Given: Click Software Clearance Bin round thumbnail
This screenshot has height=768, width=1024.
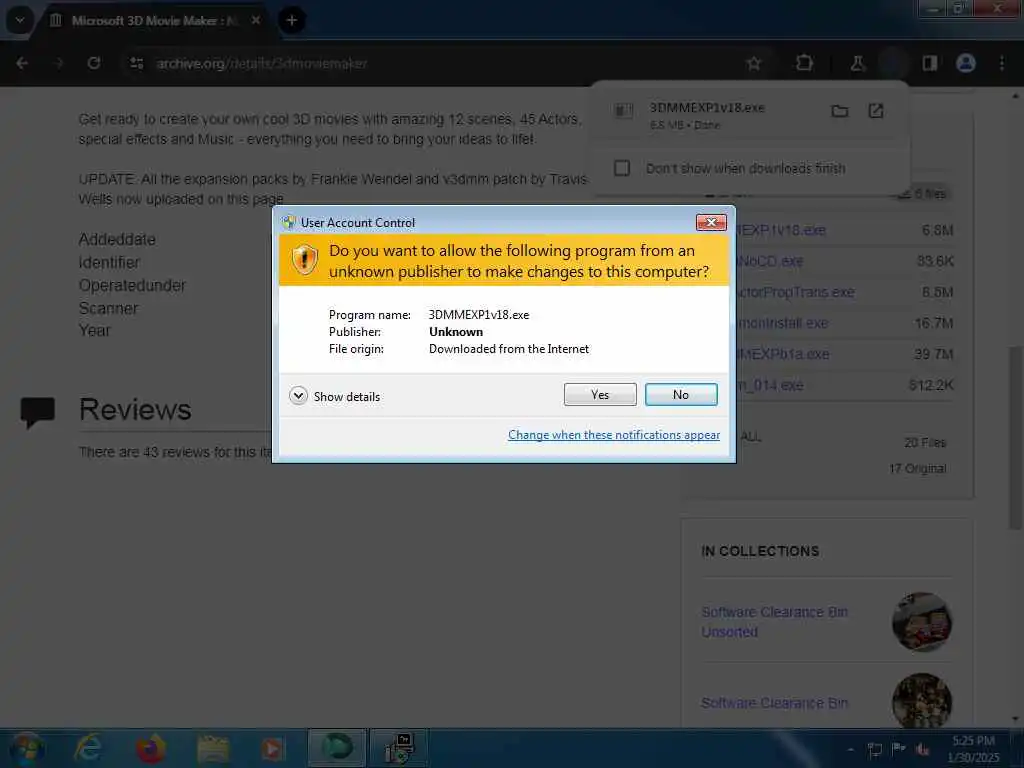Looking at the screenshot, I should [921, 701].
